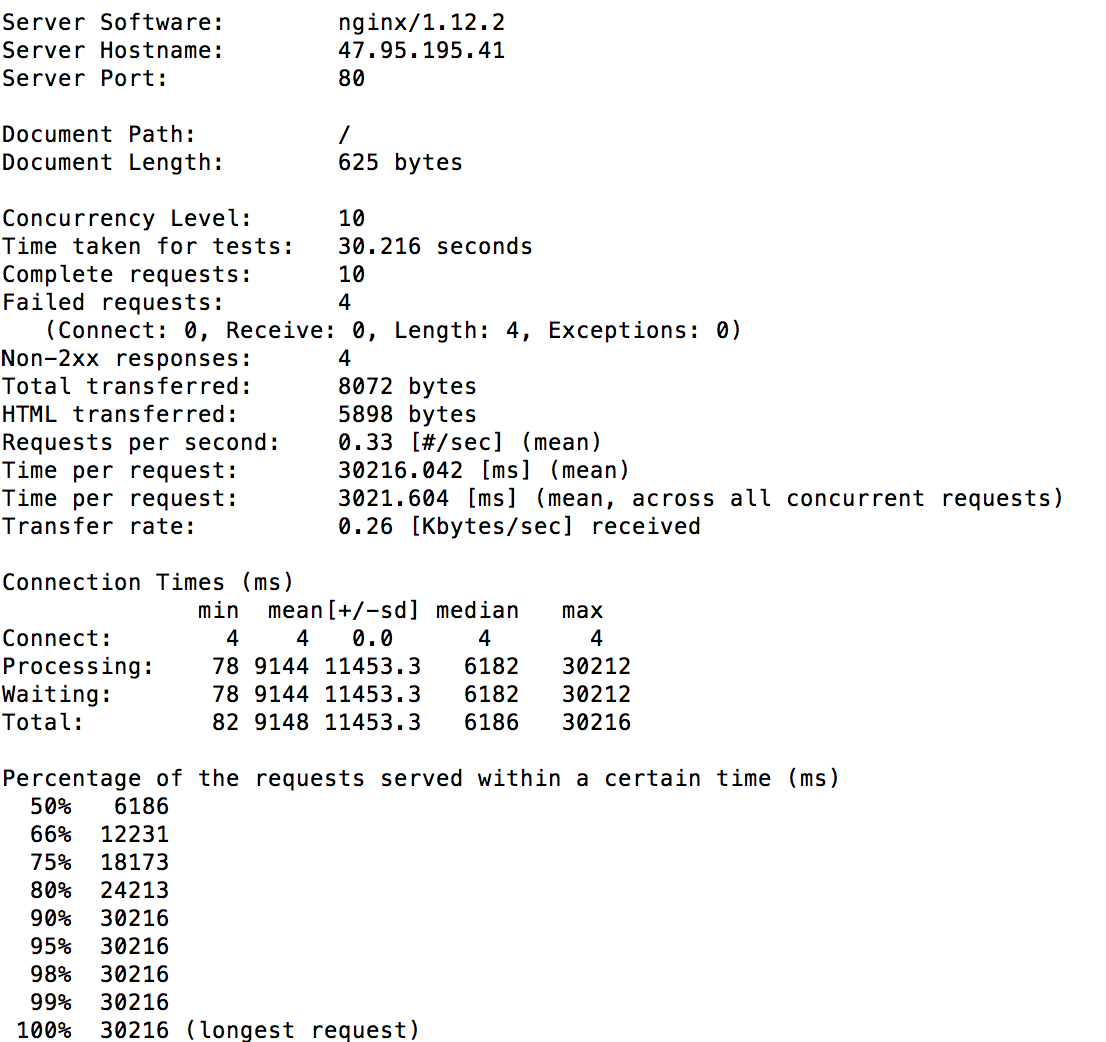Select the Server Port value 80
The width and height of the screenshot is (1106, 1042).
351,78
